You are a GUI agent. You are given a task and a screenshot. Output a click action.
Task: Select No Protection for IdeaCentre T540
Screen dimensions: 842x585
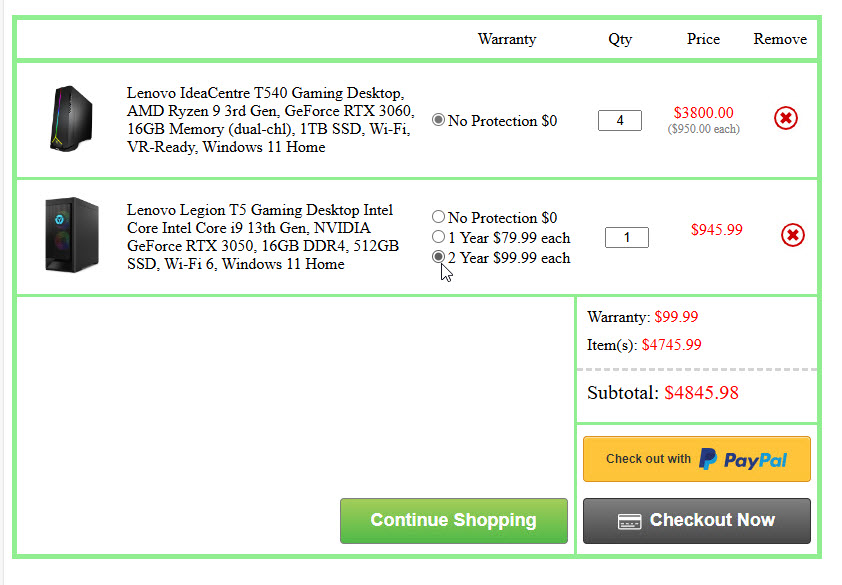point(438,120)
